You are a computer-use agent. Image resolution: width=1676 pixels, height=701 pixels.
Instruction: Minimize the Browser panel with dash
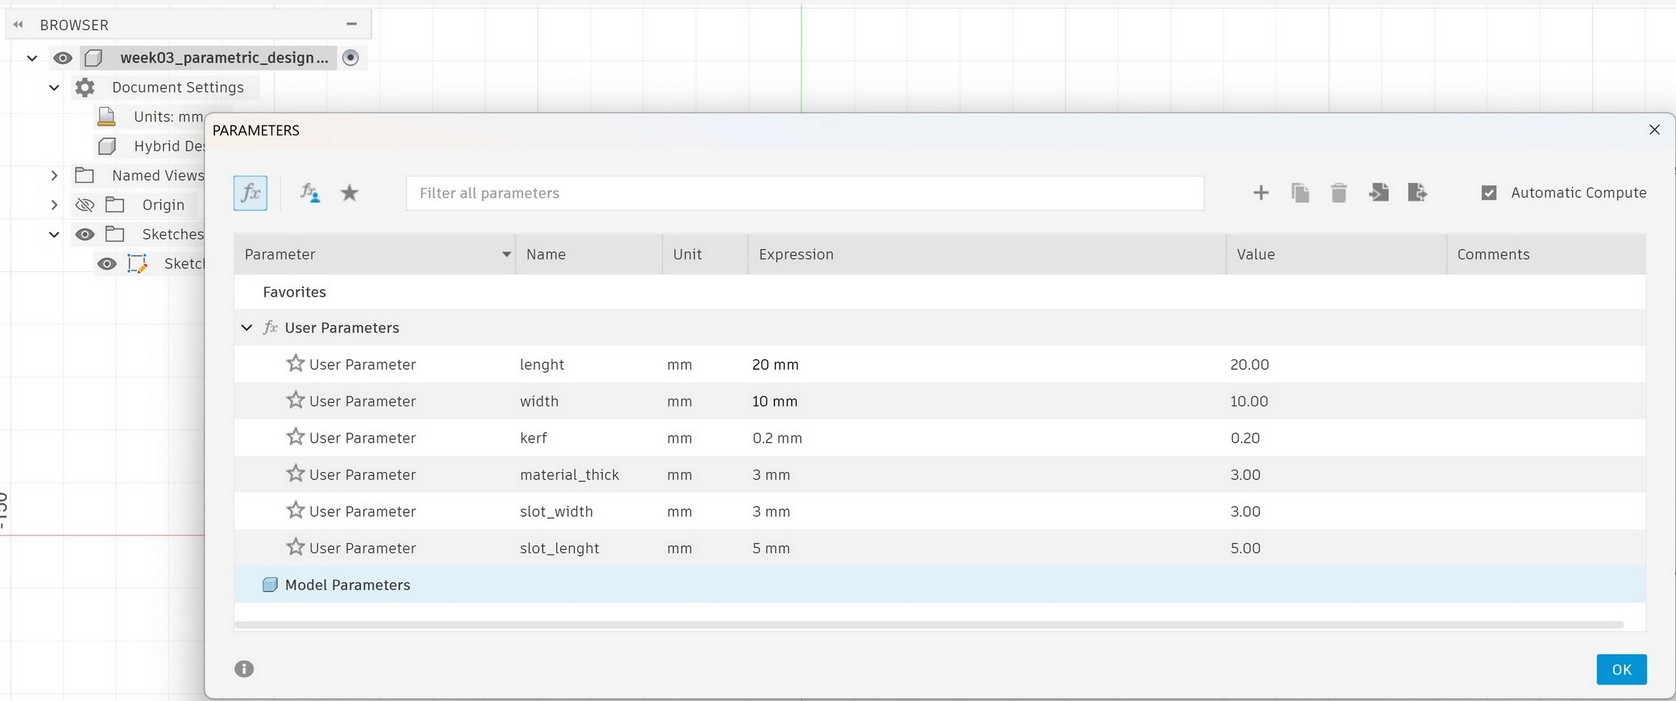coord(351,24)
